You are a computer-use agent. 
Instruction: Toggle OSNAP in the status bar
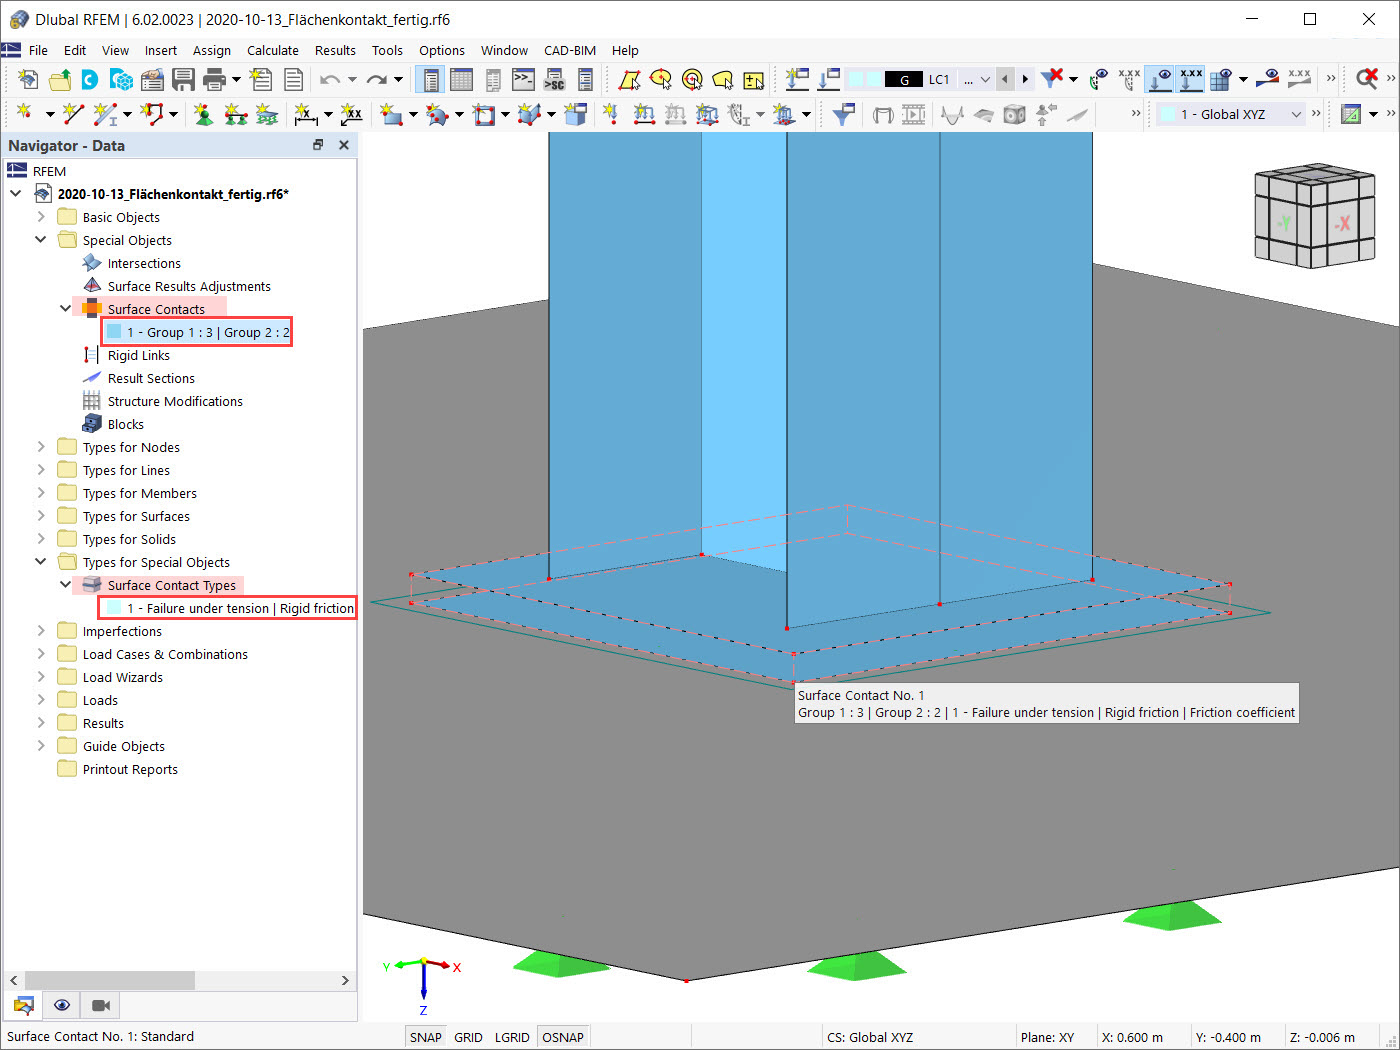click(562, 1037)
